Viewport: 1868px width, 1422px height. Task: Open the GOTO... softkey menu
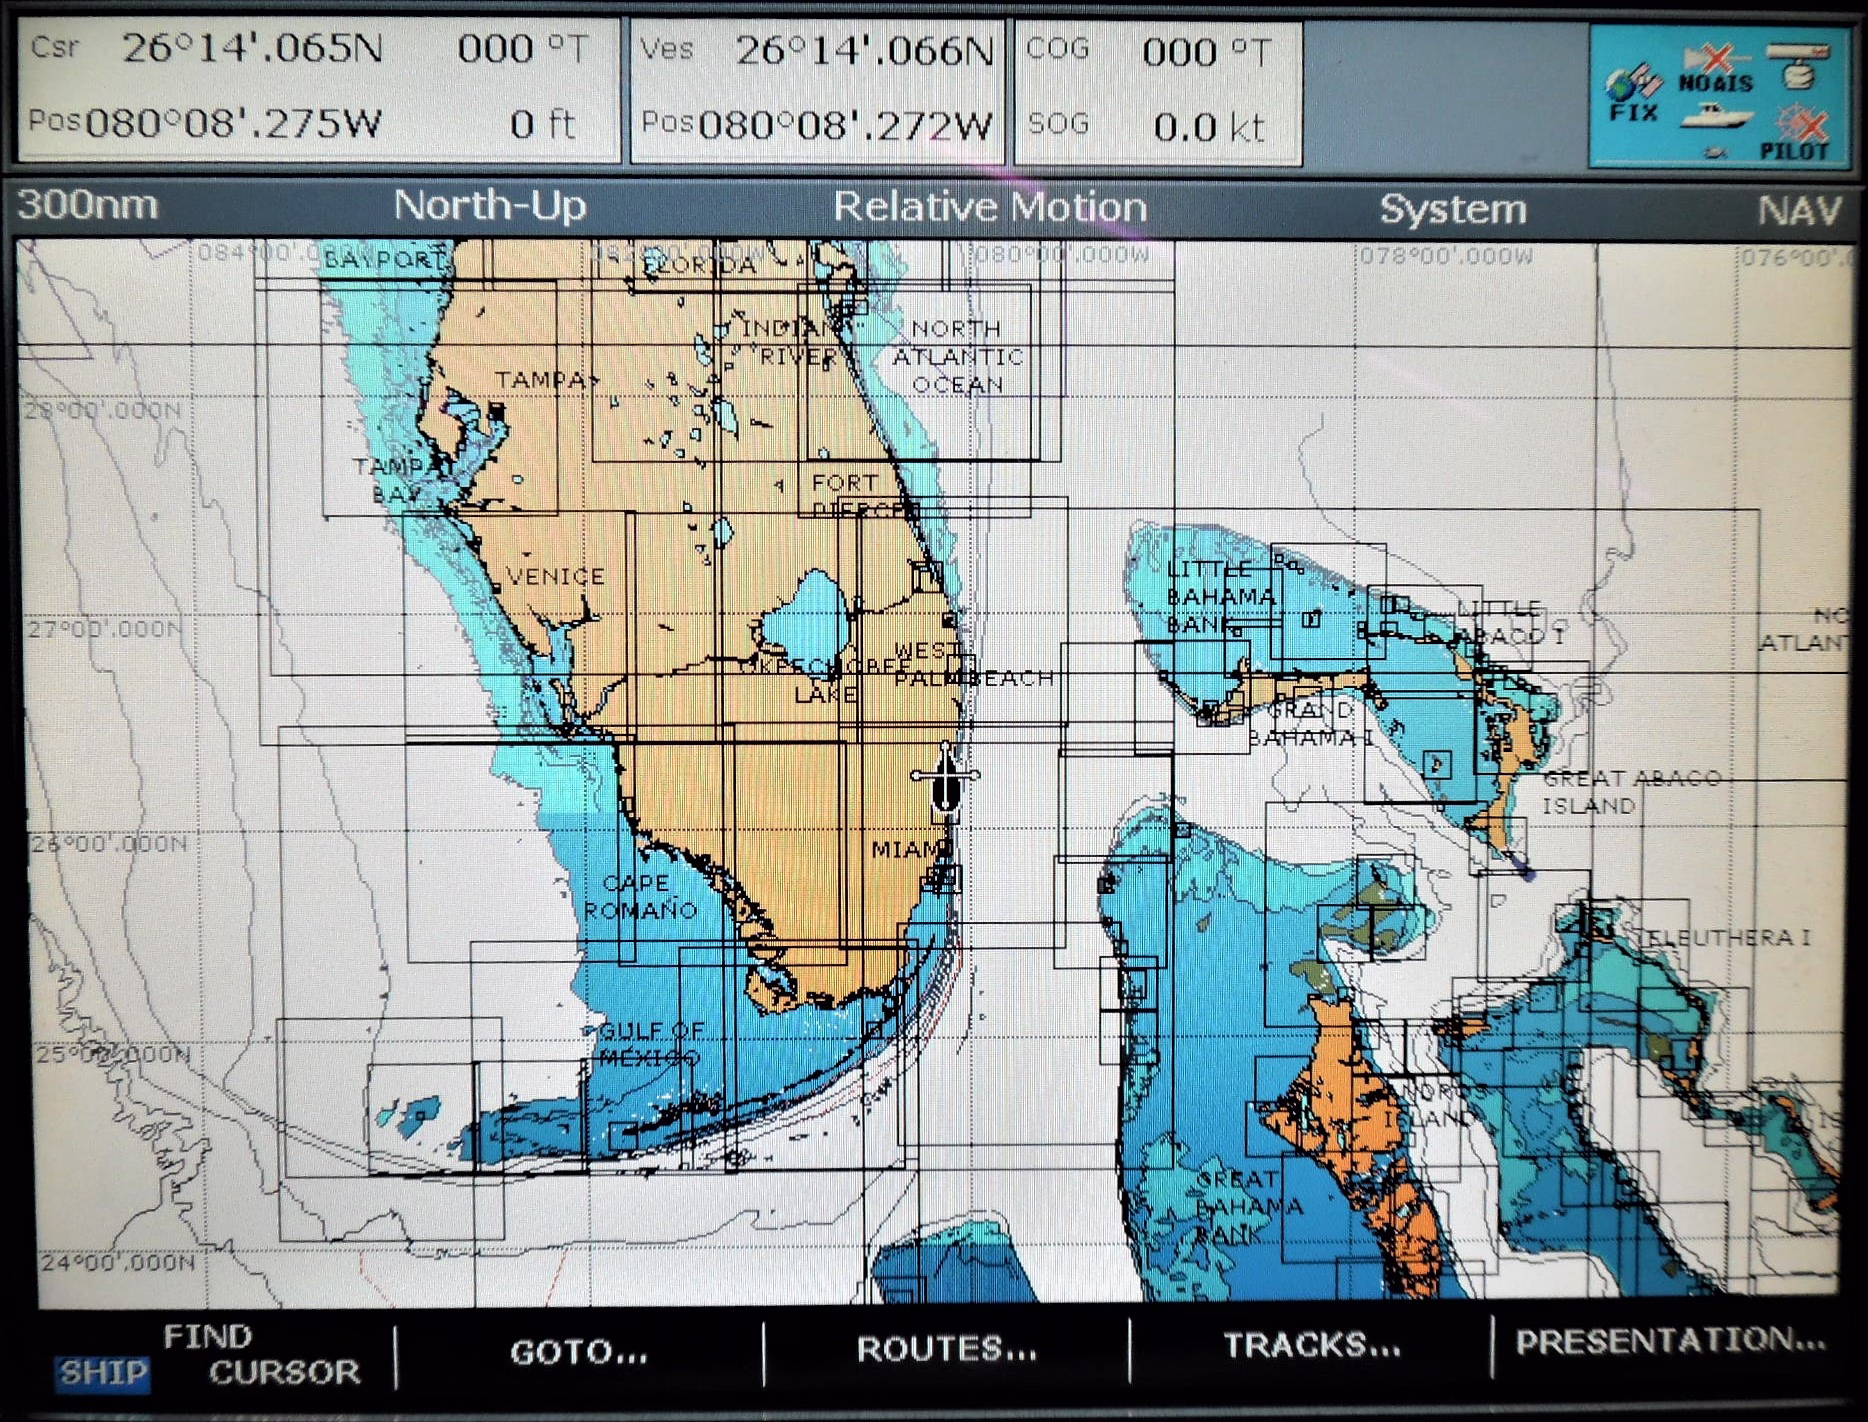pos(579,1352)
